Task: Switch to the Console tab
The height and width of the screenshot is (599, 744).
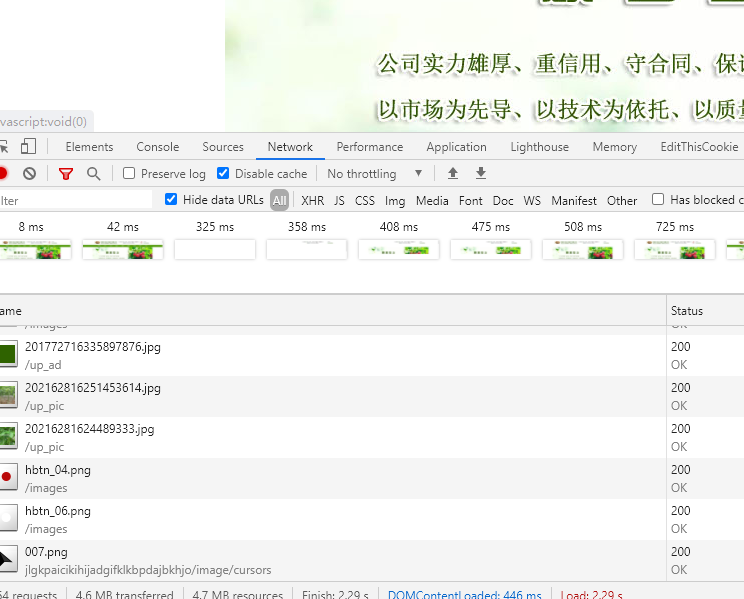Action: pos(157,147)
